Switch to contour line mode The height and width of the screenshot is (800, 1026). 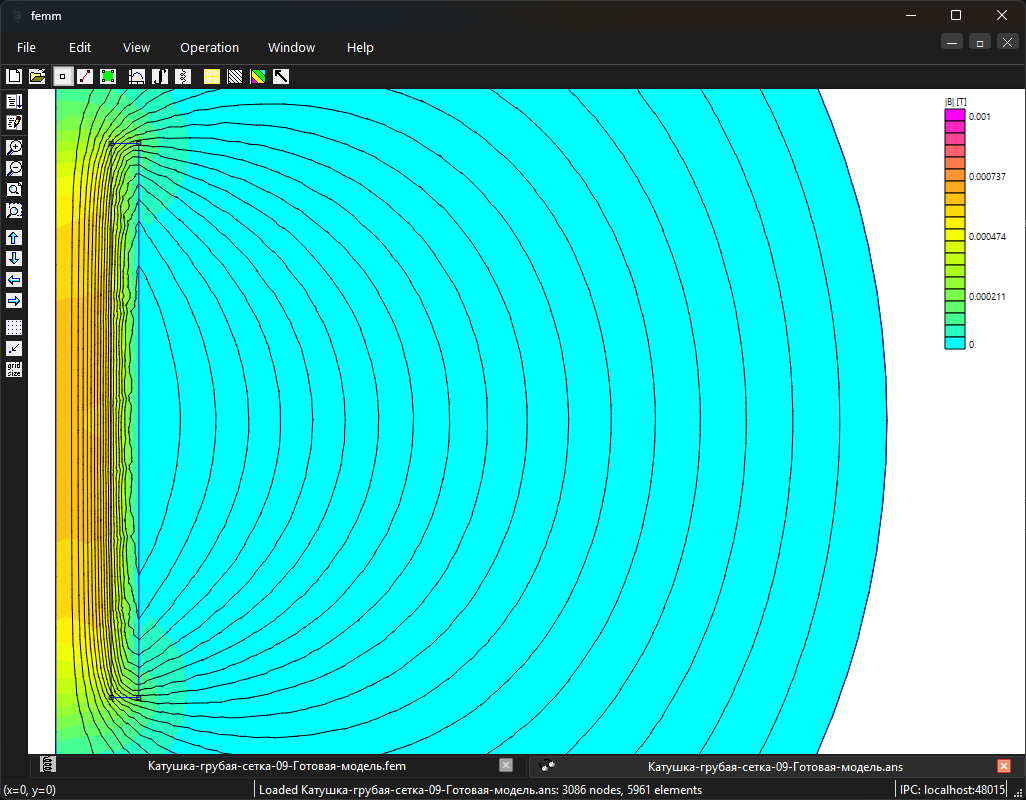[85, 77]
